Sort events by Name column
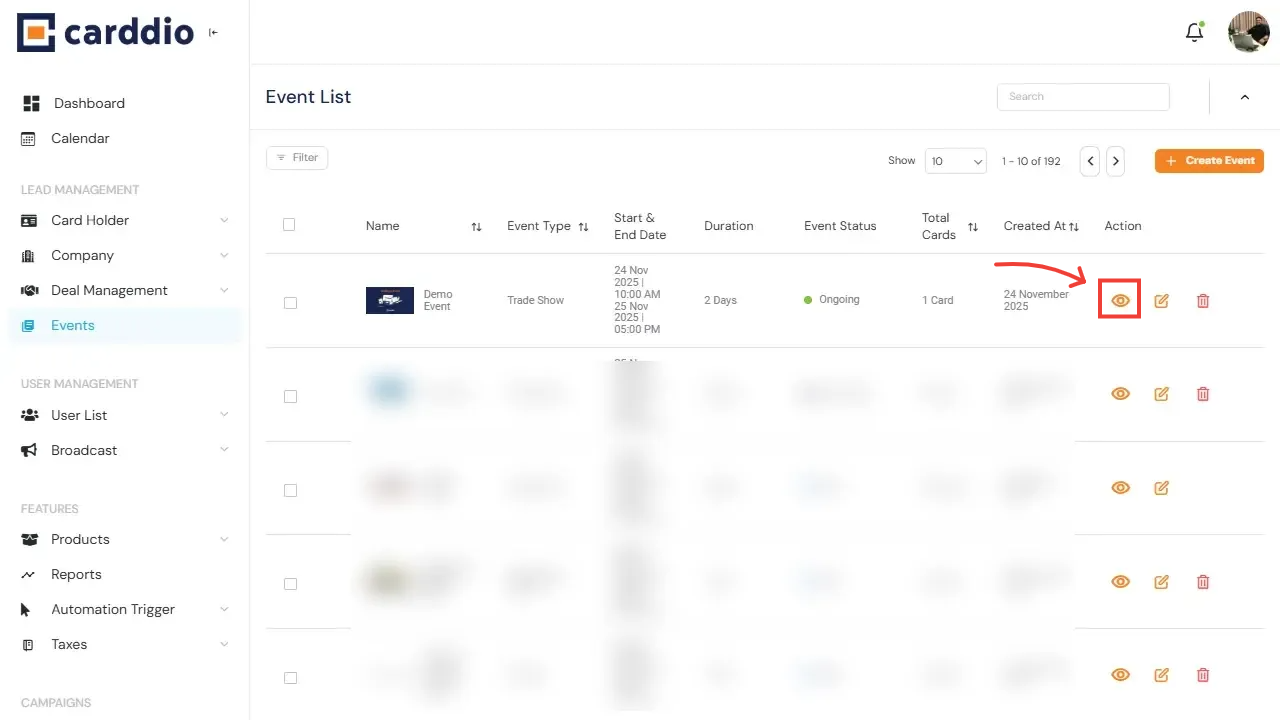Image resolution: width=1280 pixels, height=720 pixels. click(476, 227)
